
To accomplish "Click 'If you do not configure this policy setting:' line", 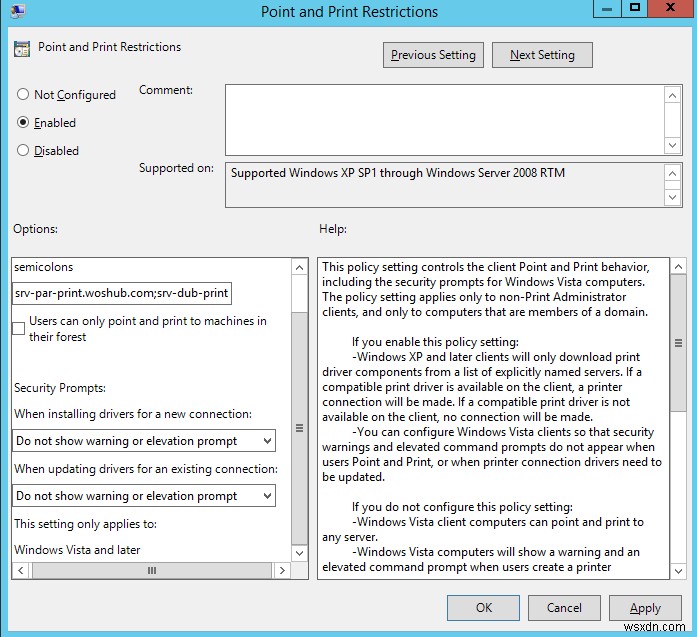I will pyautogui.click(x=462, y=507).
